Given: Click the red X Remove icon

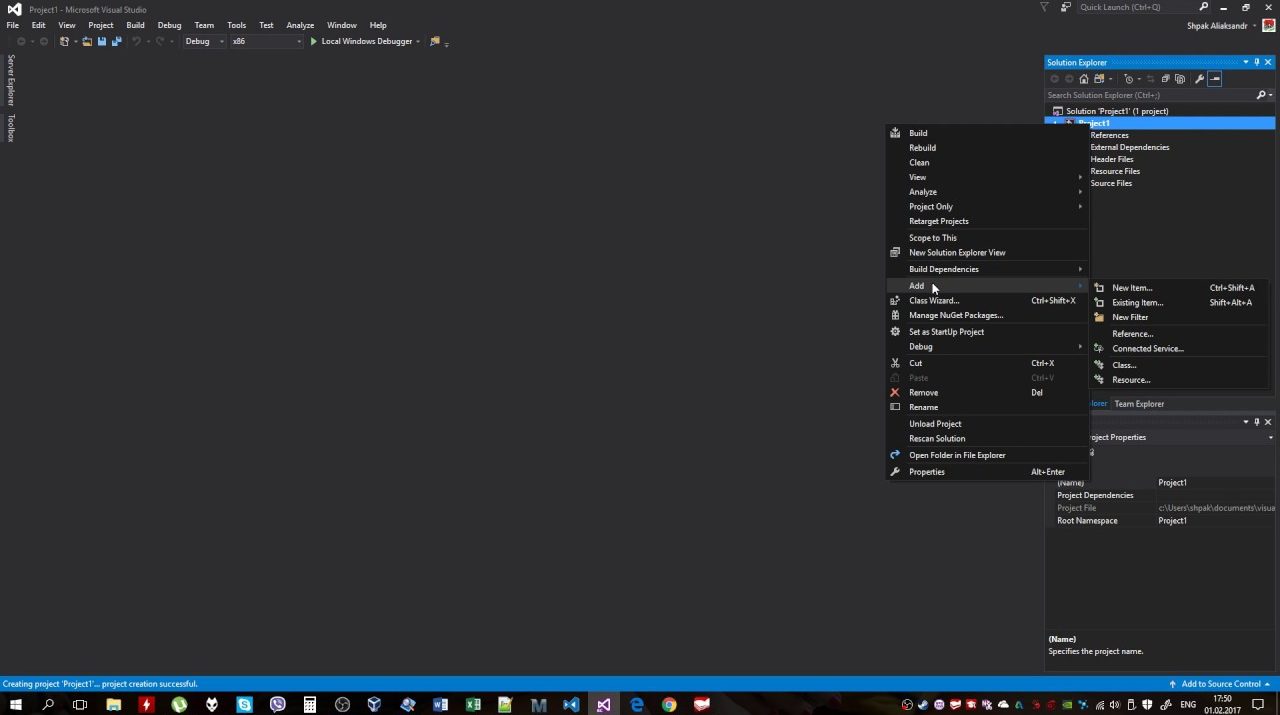Looking at the screenshot, I should [x=895, y=392].
